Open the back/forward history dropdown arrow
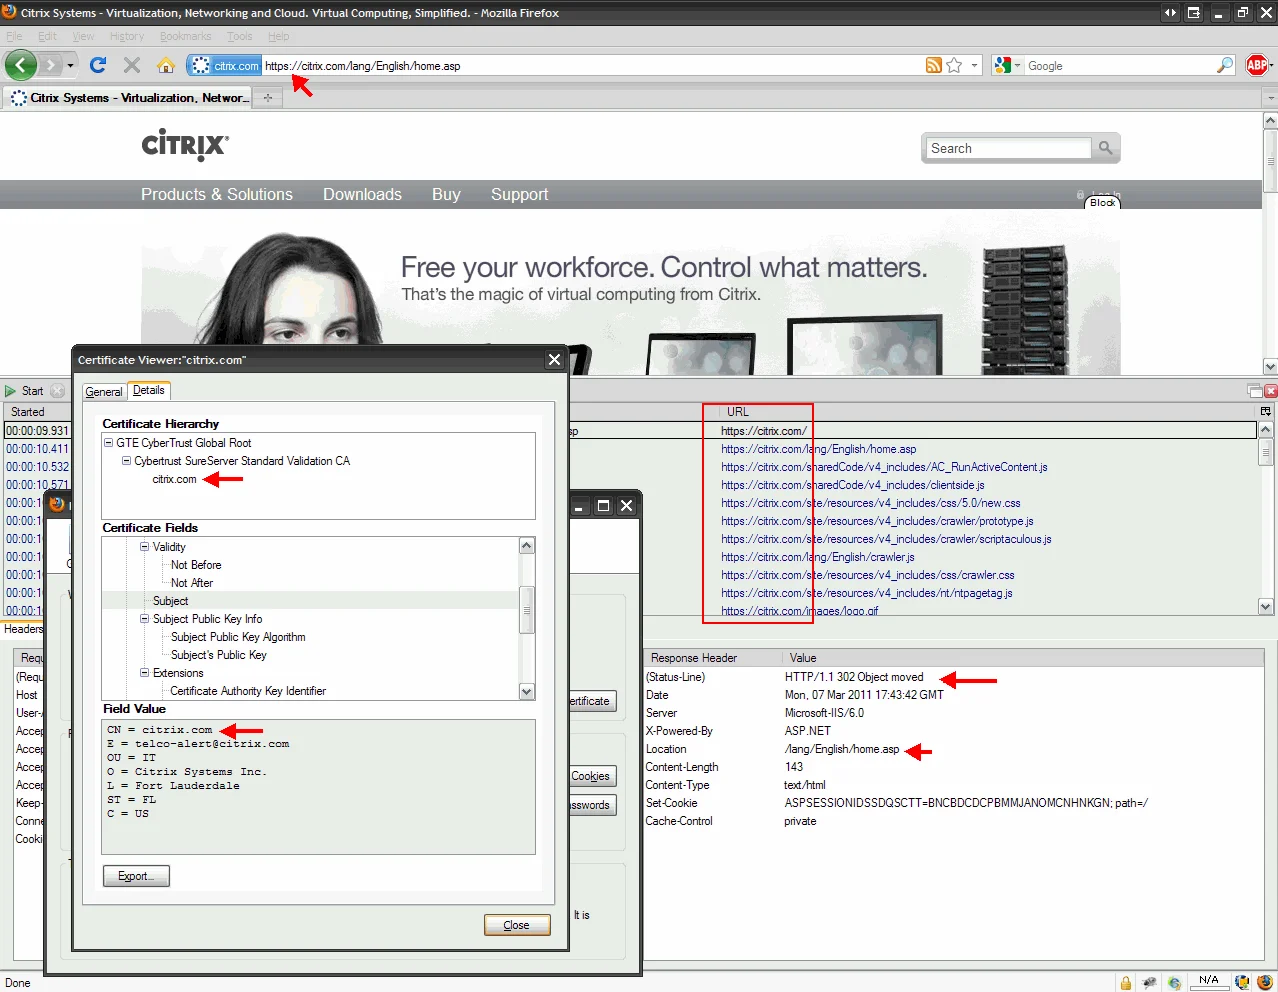 (x=70, y=66)
